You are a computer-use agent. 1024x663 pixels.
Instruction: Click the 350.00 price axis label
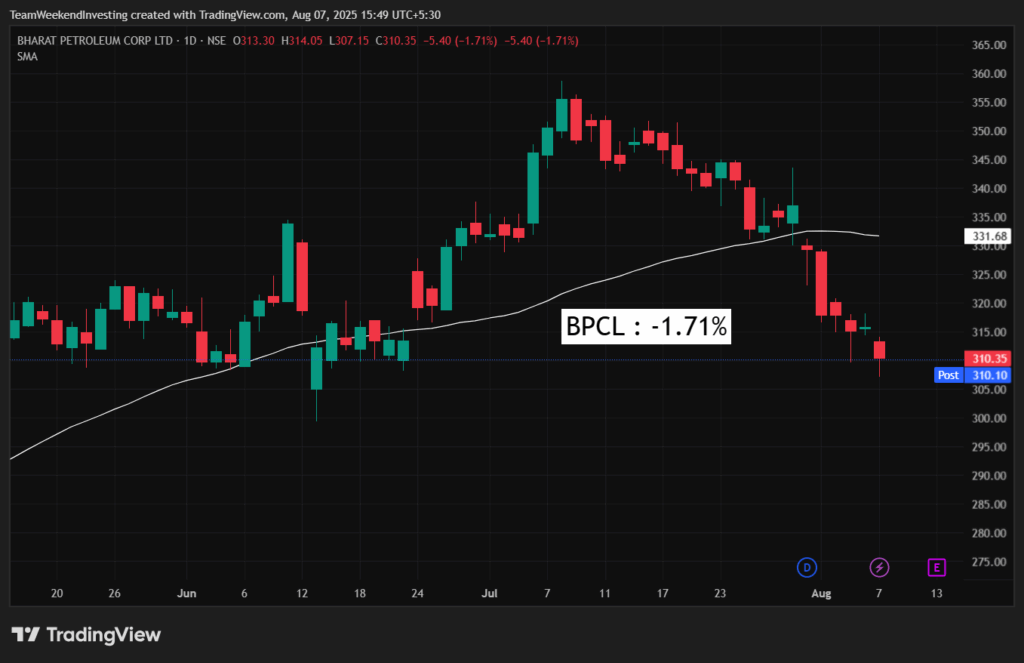click(989, 131)
